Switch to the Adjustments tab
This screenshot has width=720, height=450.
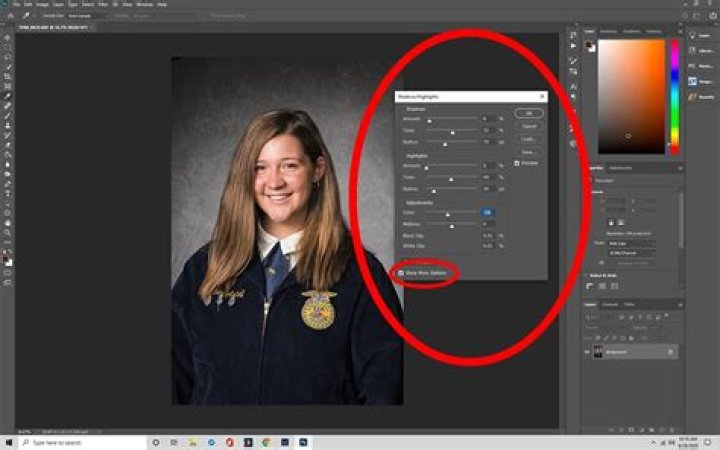click(x=620, y=168)
